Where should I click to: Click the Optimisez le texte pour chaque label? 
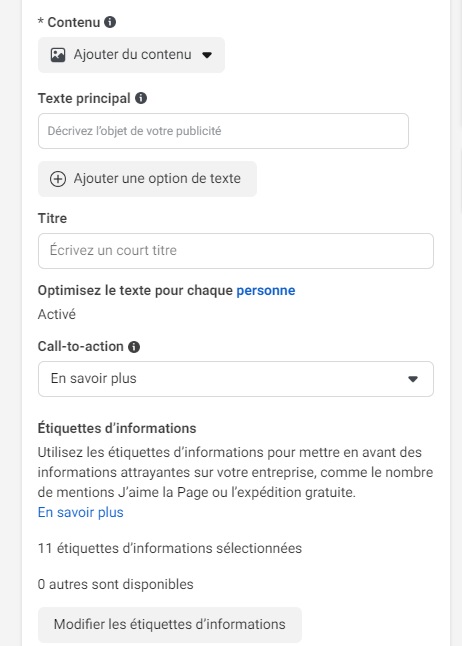(135, 290)
